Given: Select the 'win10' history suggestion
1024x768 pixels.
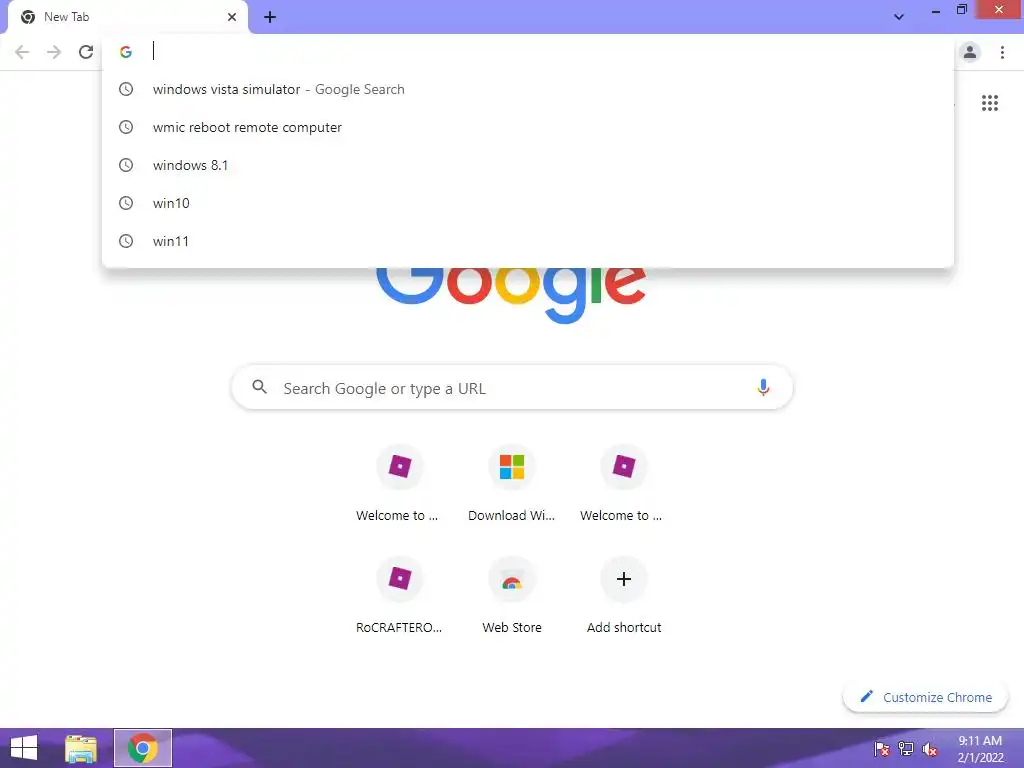Looking at the screenshot, I should click(528, 203).
